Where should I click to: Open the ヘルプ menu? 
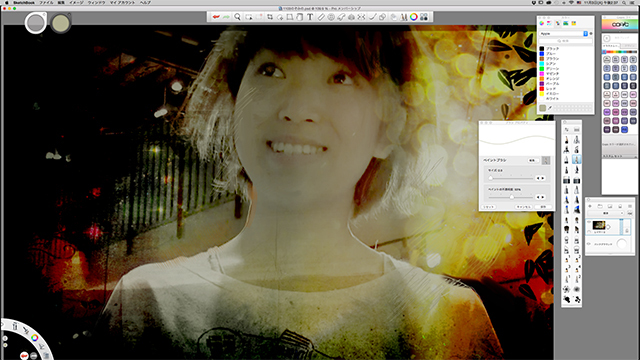(x=145, y=2)
